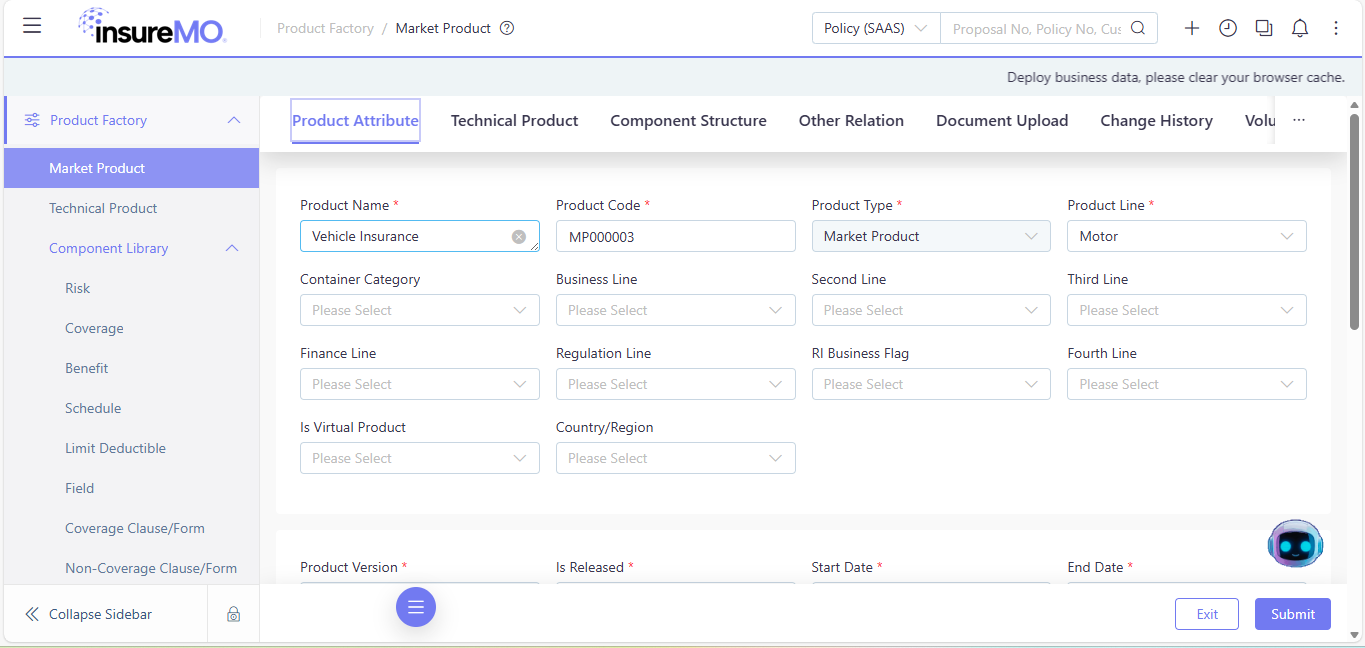Open the Business Line dropdown

coord(676,310)
